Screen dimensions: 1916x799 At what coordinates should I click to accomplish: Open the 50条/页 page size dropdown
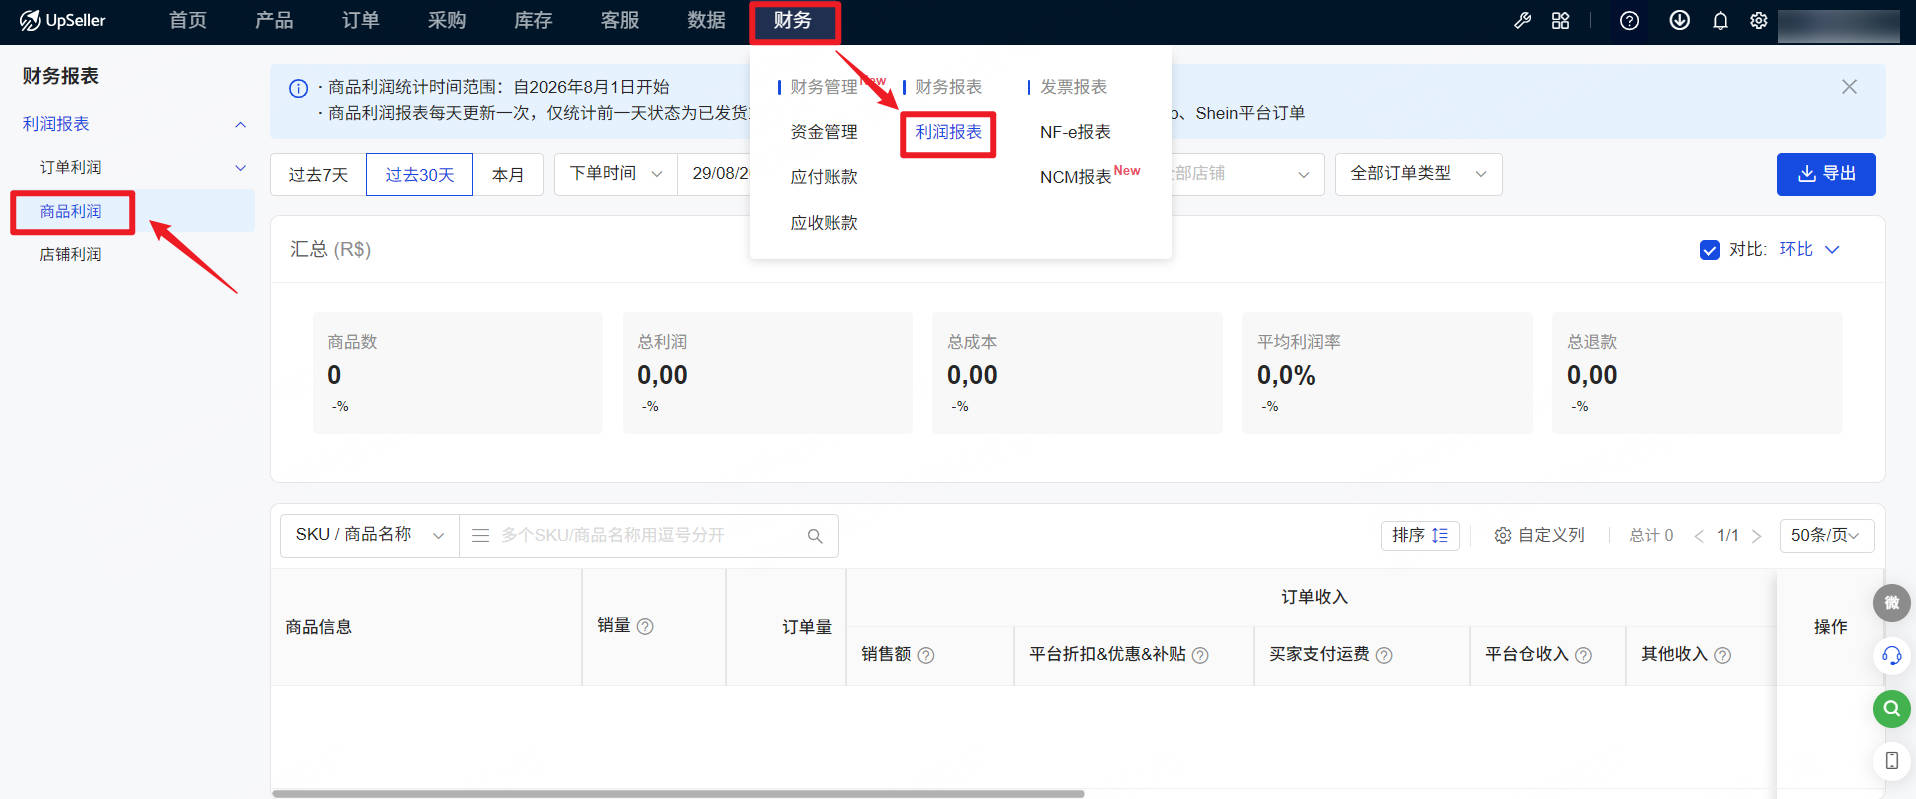point(1826,536)
